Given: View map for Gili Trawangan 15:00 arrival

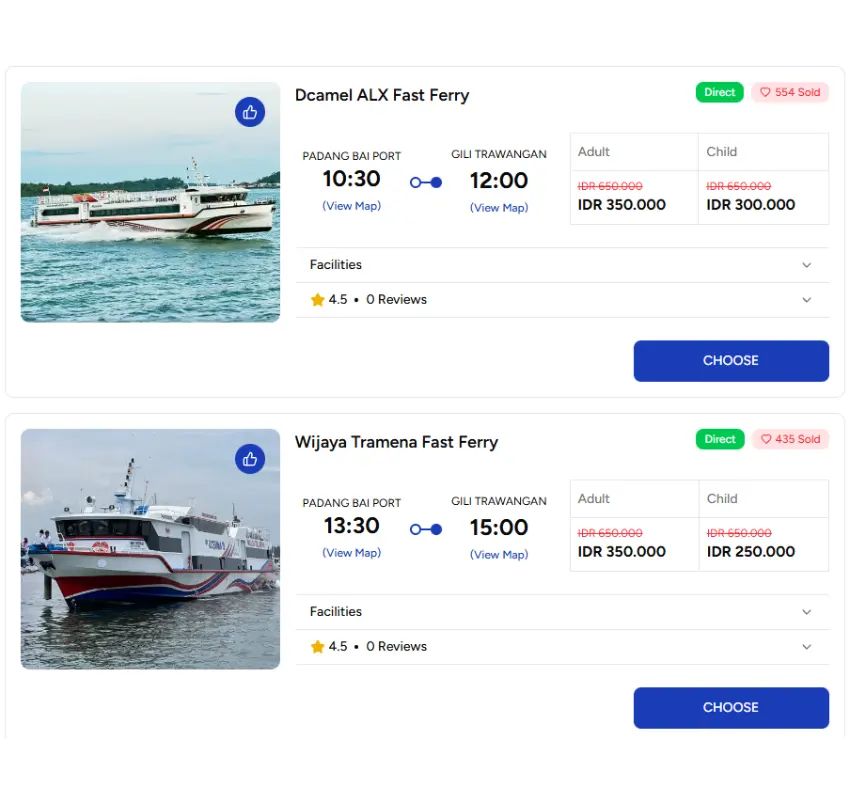Looking at the screenshot, I should 499,555.
